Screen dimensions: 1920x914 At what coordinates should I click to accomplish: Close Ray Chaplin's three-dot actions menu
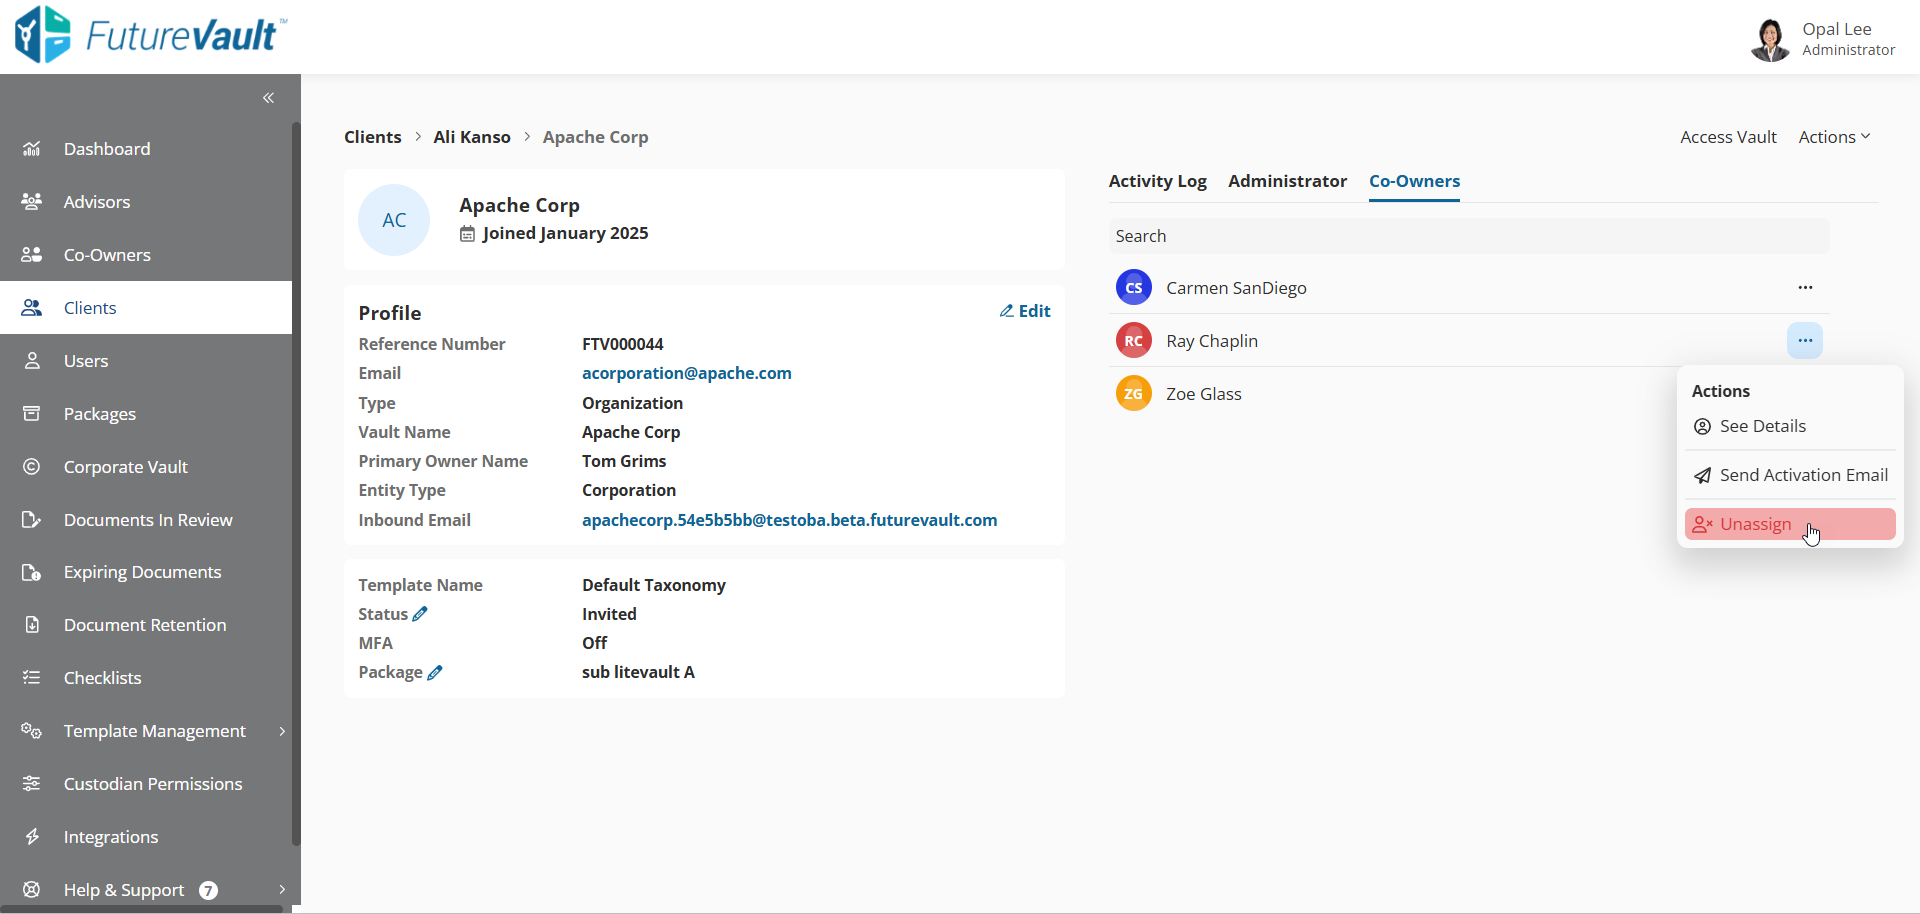pos(1805,341)
